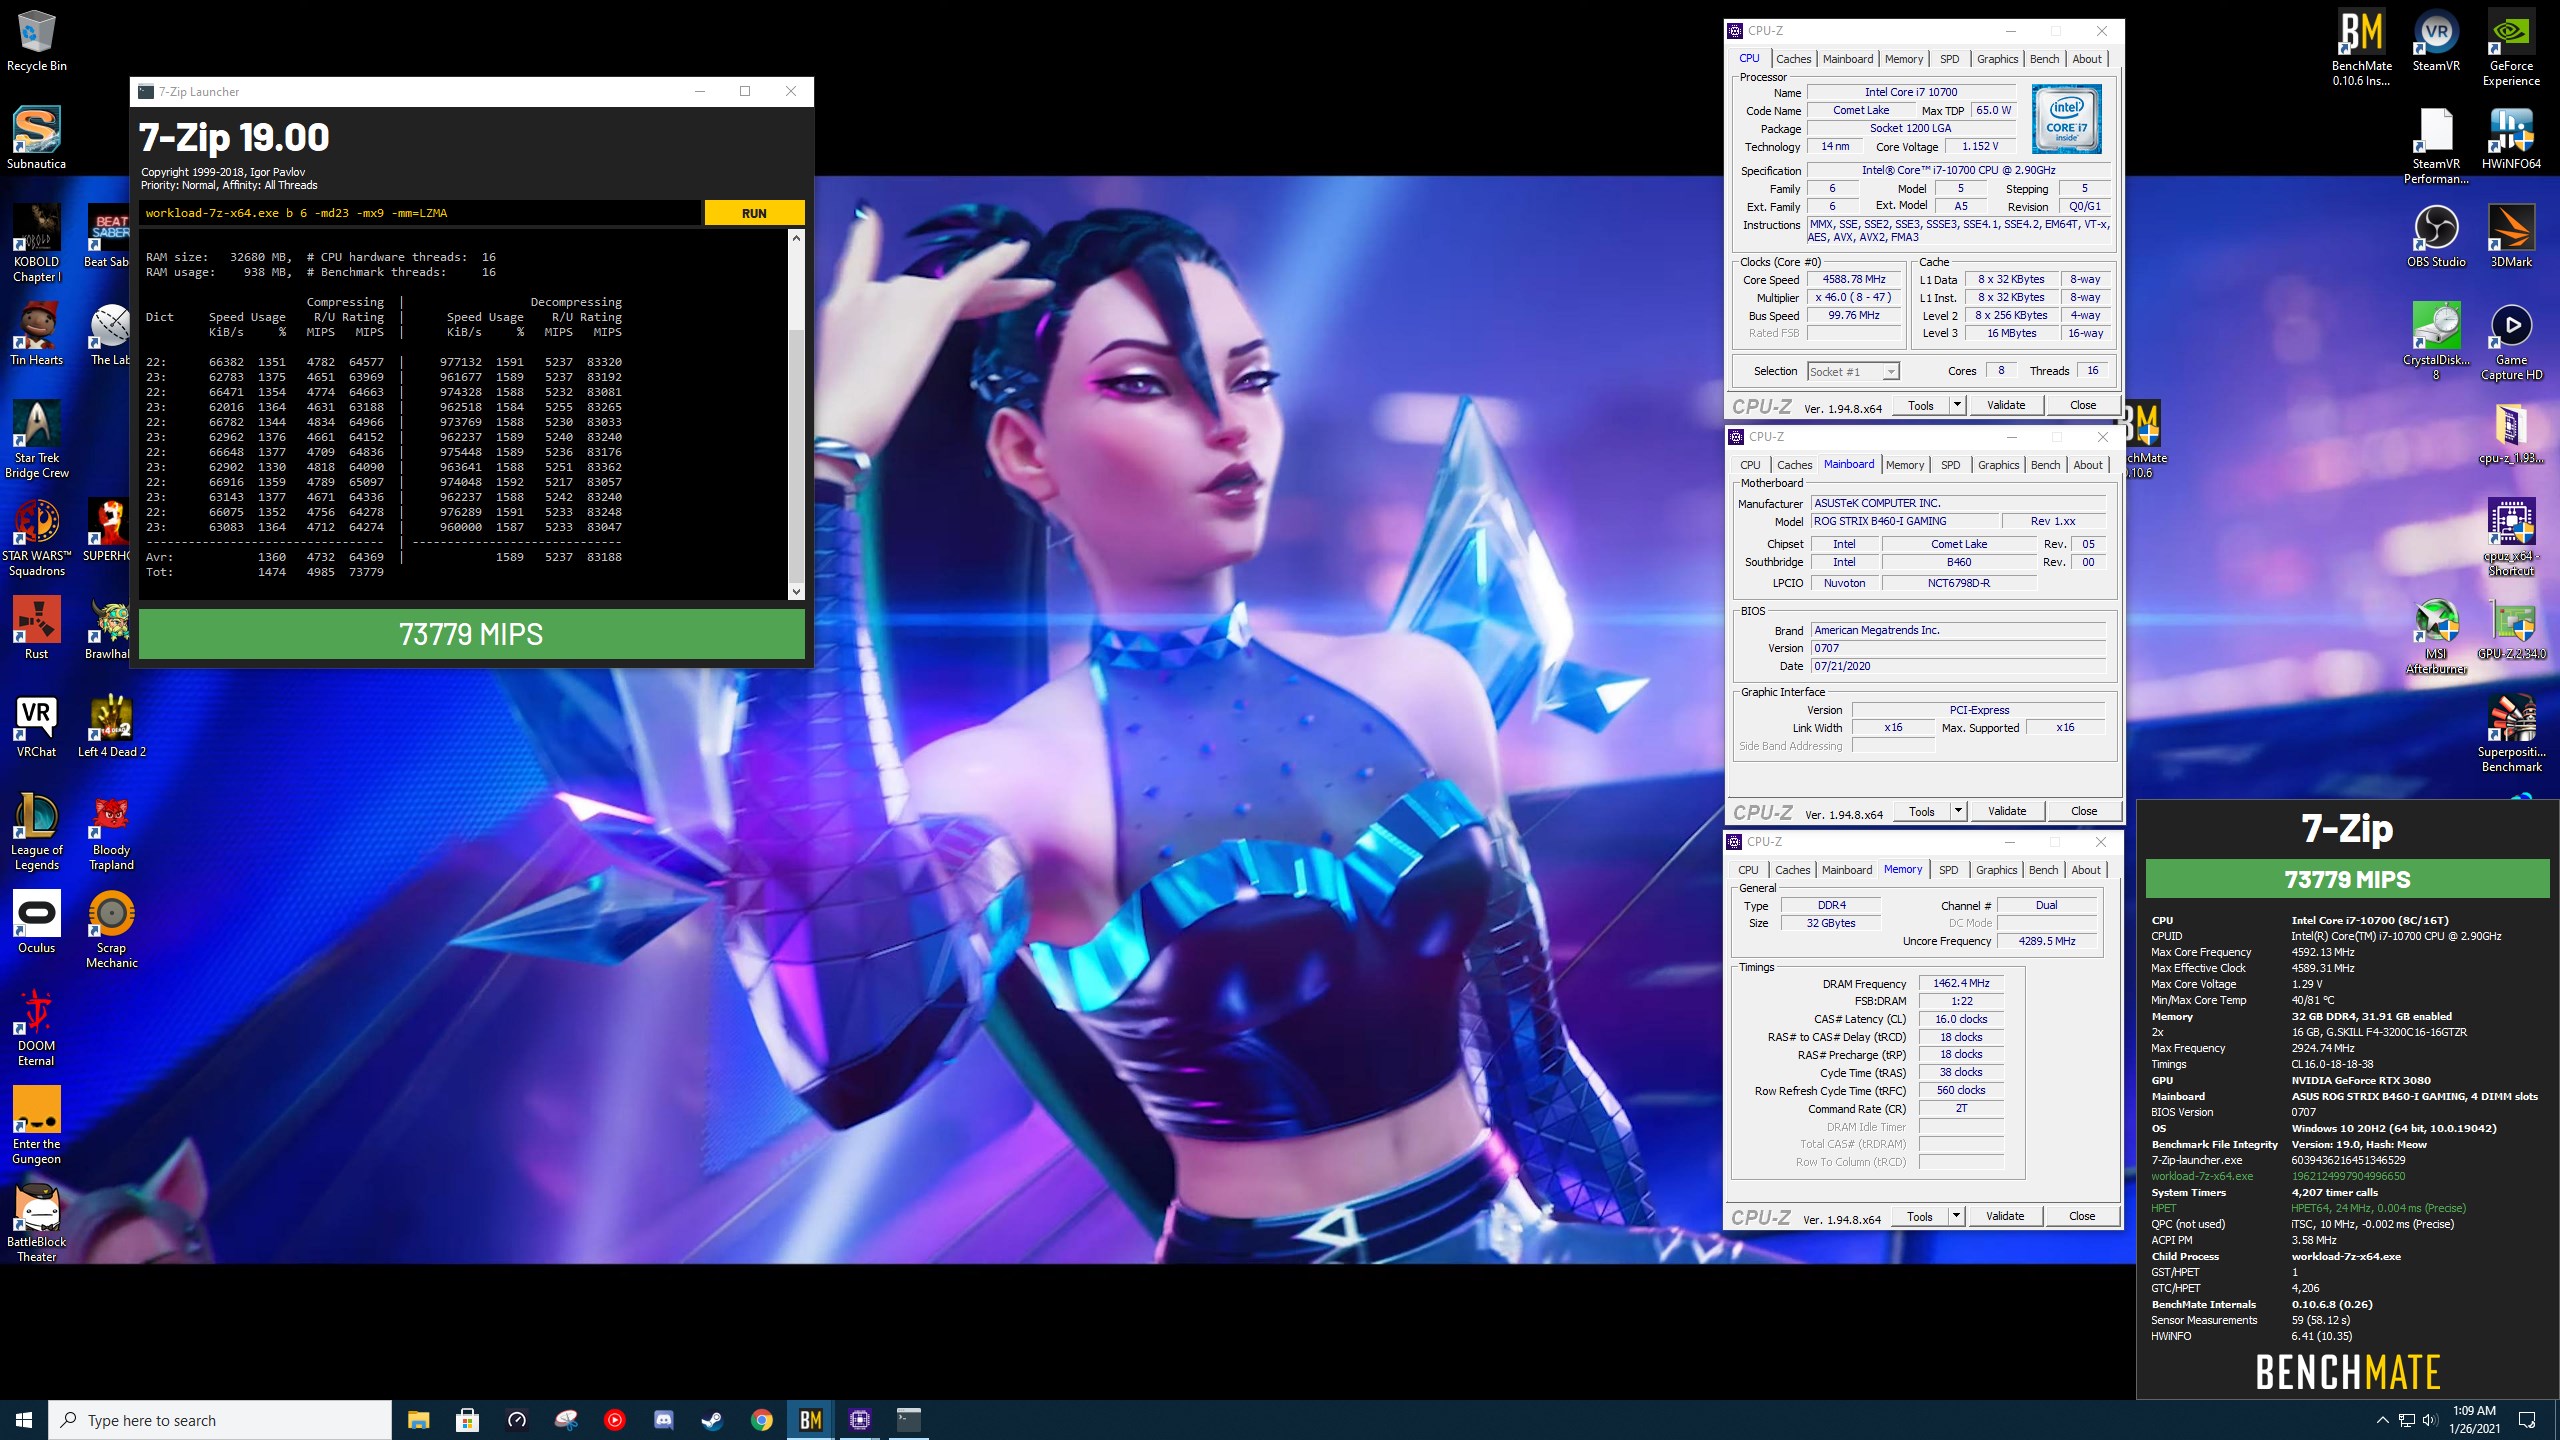2560x1440 pixels.
Task: Show hidden system tray icons
Action: (x=2382, y=1420)
